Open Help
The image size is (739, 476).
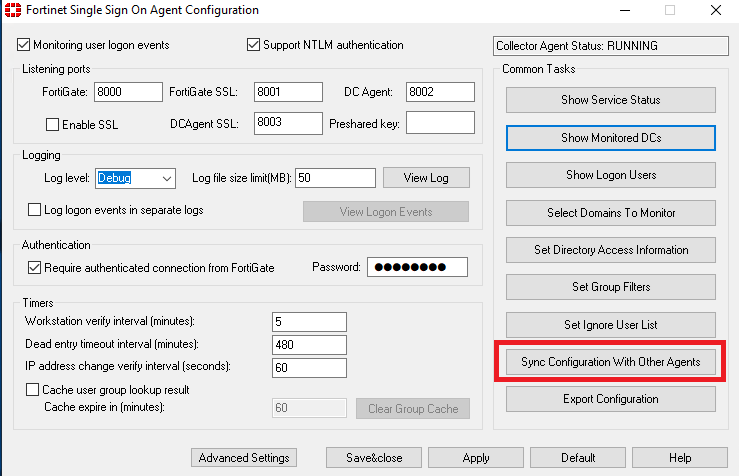click(680, 458)
